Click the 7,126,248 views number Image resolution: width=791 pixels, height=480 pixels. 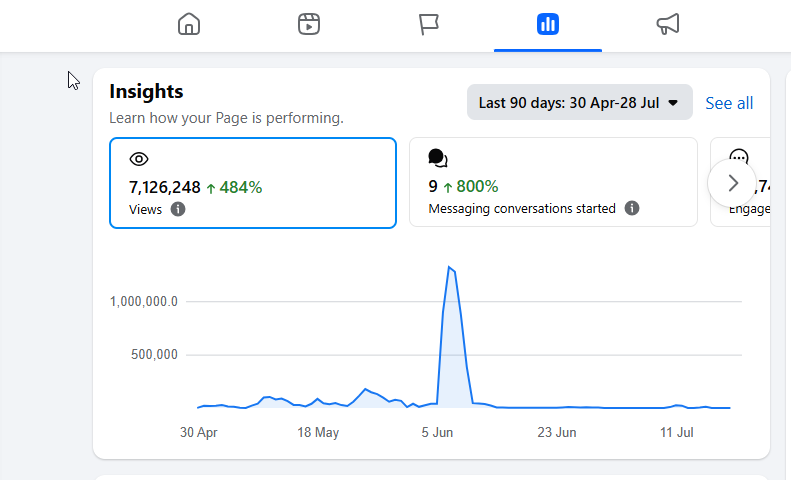click(x=165, y=188)
